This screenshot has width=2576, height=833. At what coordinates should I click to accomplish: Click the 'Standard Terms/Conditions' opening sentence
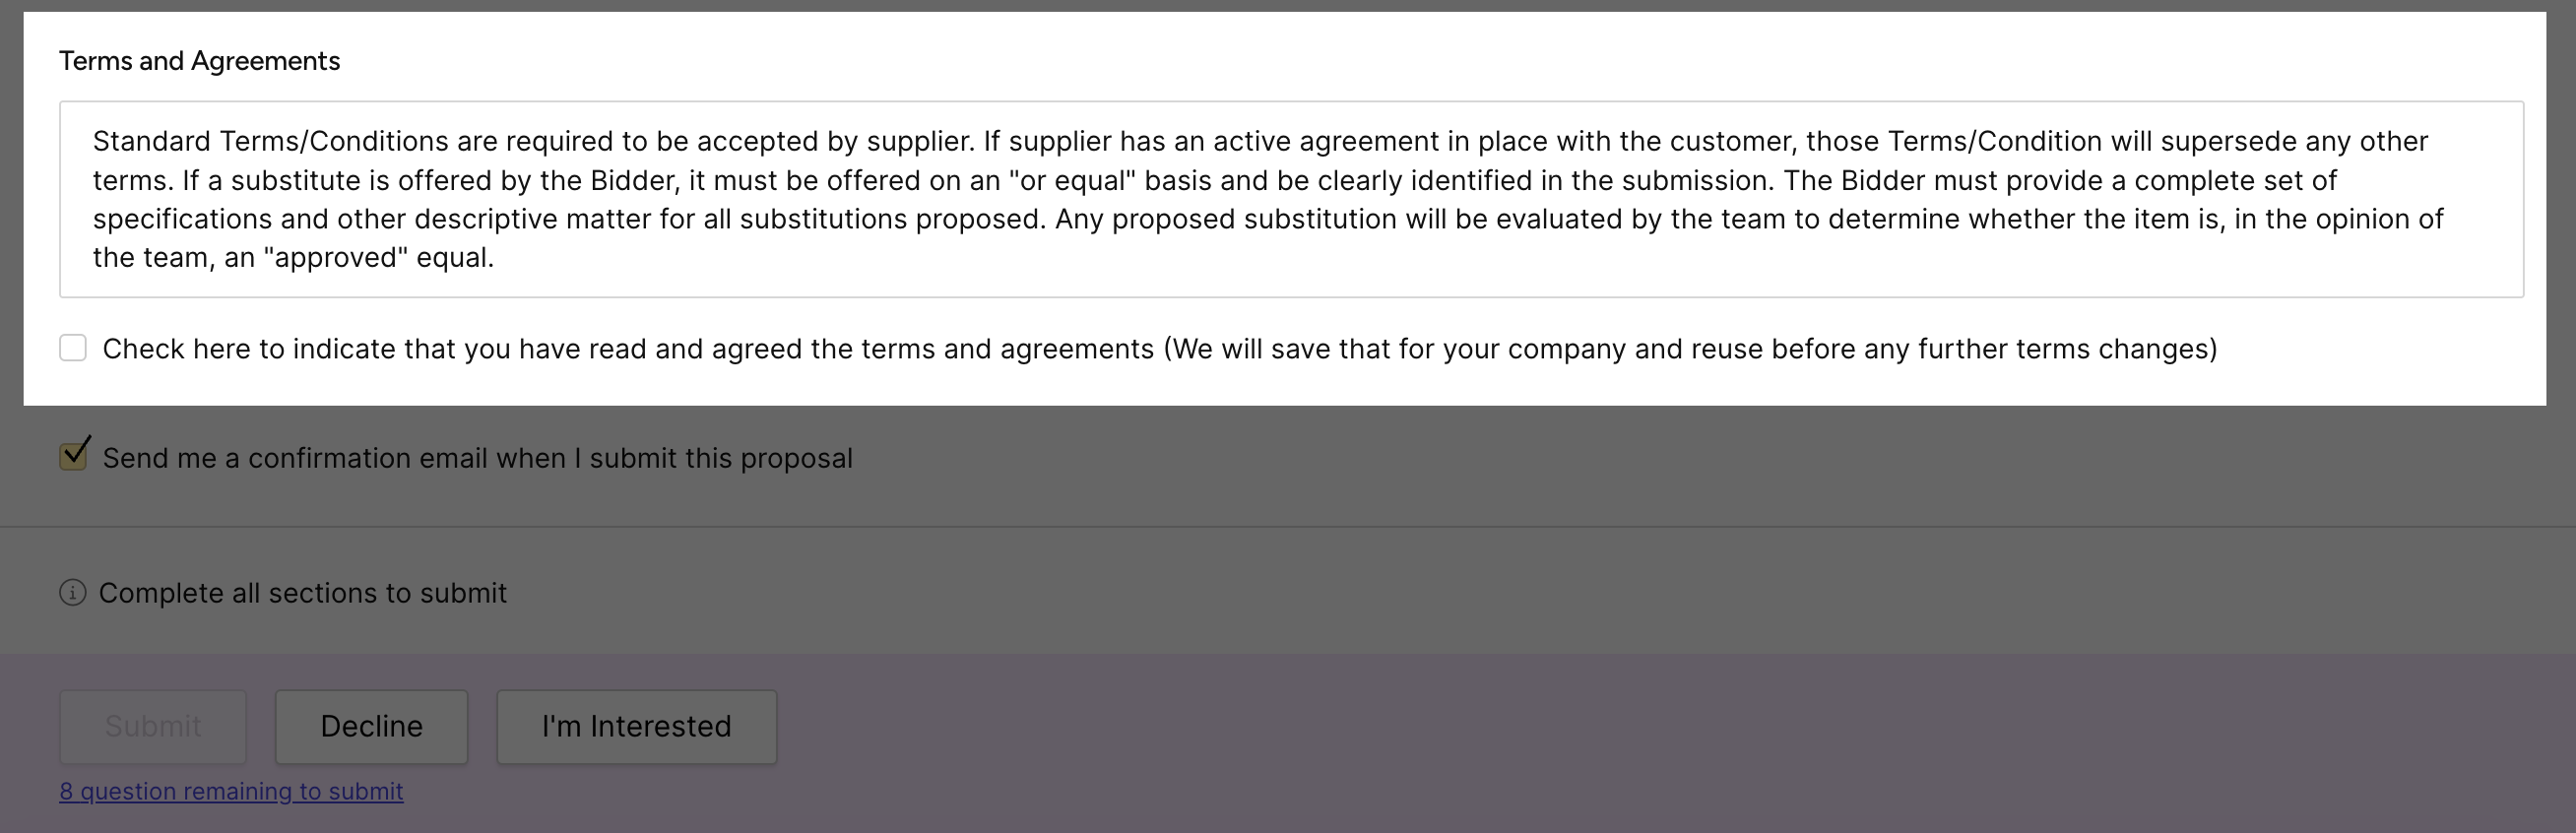[x=532, y=141]
